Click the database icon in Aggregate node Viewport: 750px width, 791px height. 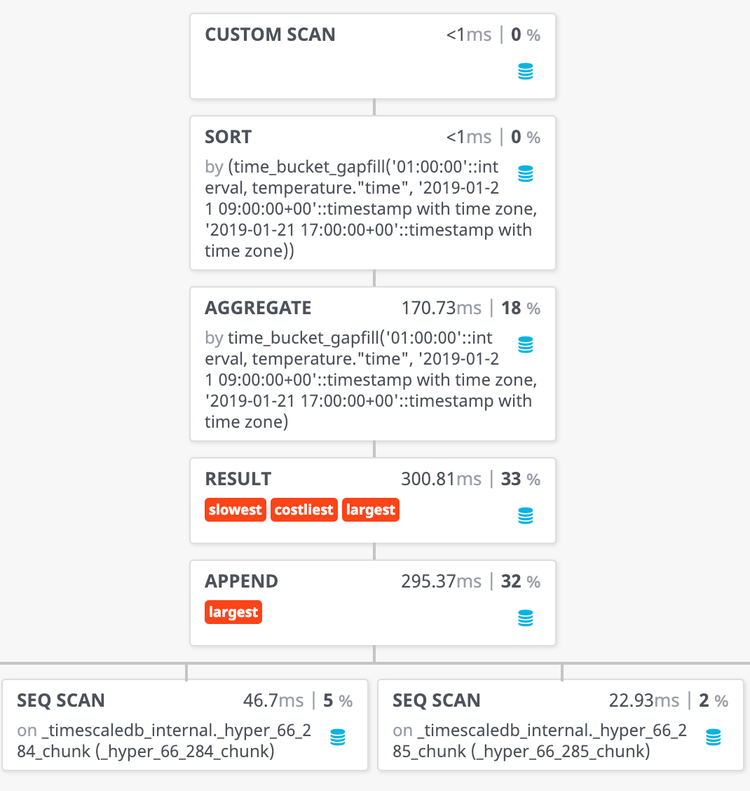526,345
